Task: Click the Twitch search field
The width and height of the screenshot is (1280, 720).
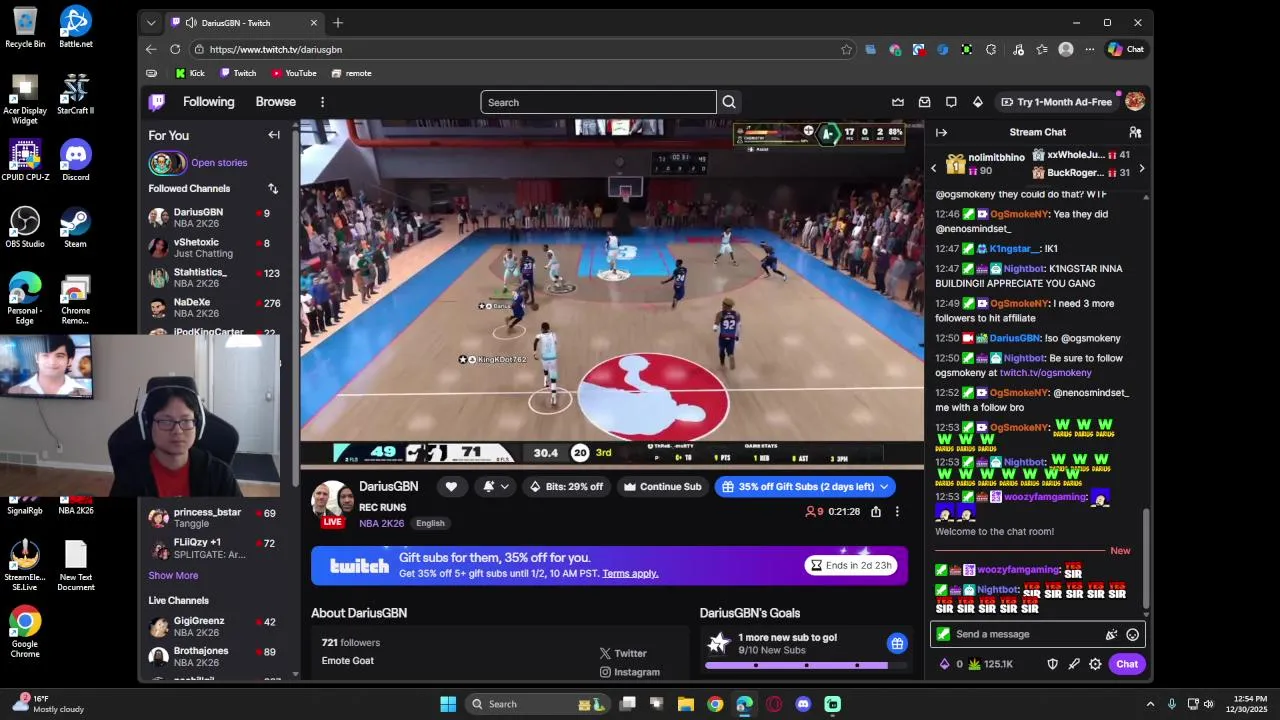Action: coord(598,102)
